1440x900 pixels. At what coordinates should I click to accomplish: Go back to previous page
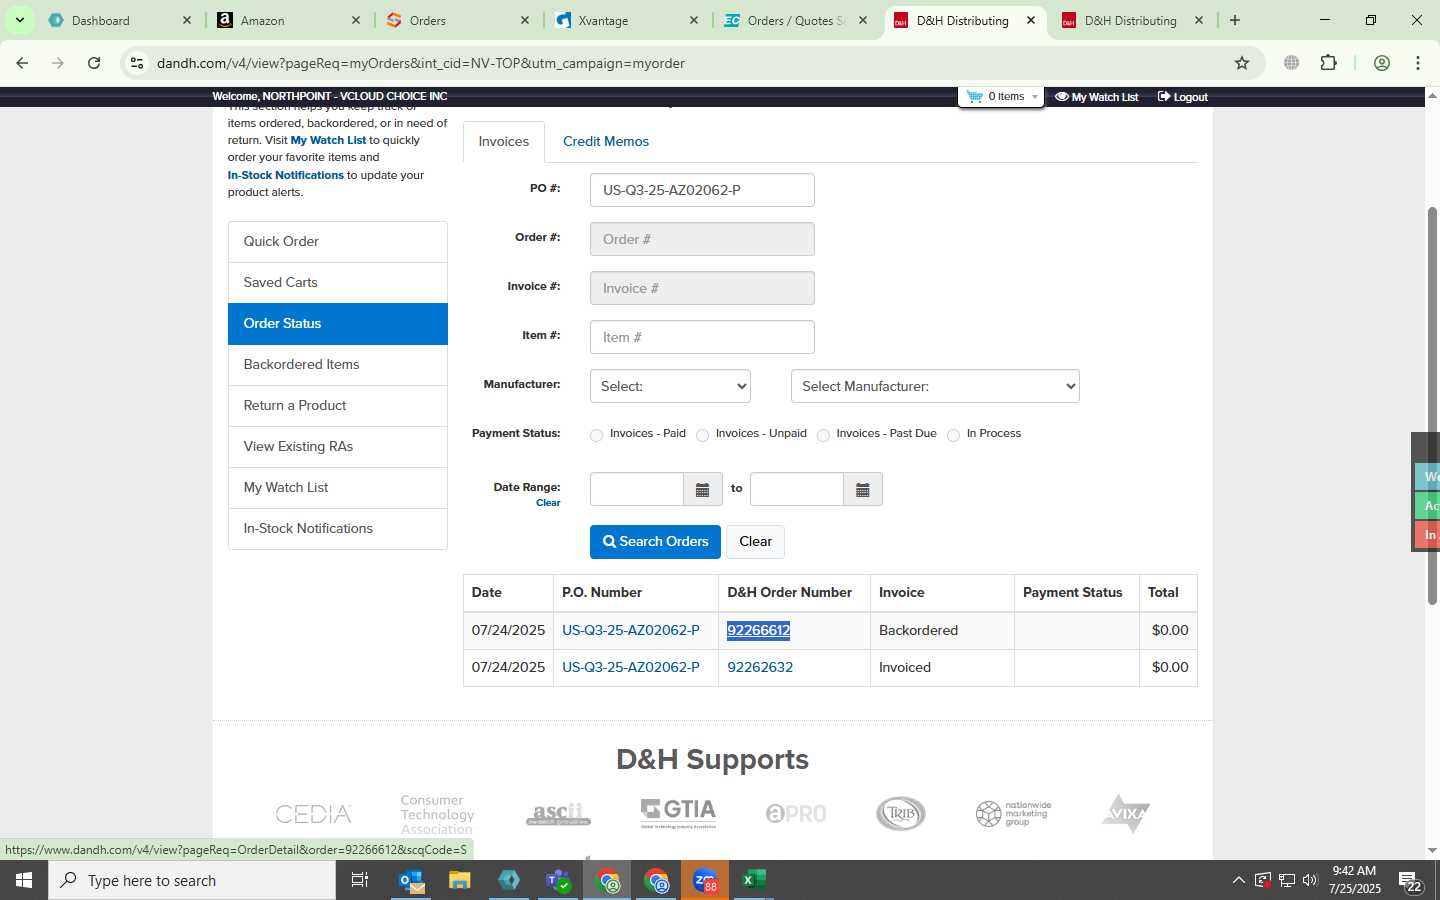click(x=22, y=63)
